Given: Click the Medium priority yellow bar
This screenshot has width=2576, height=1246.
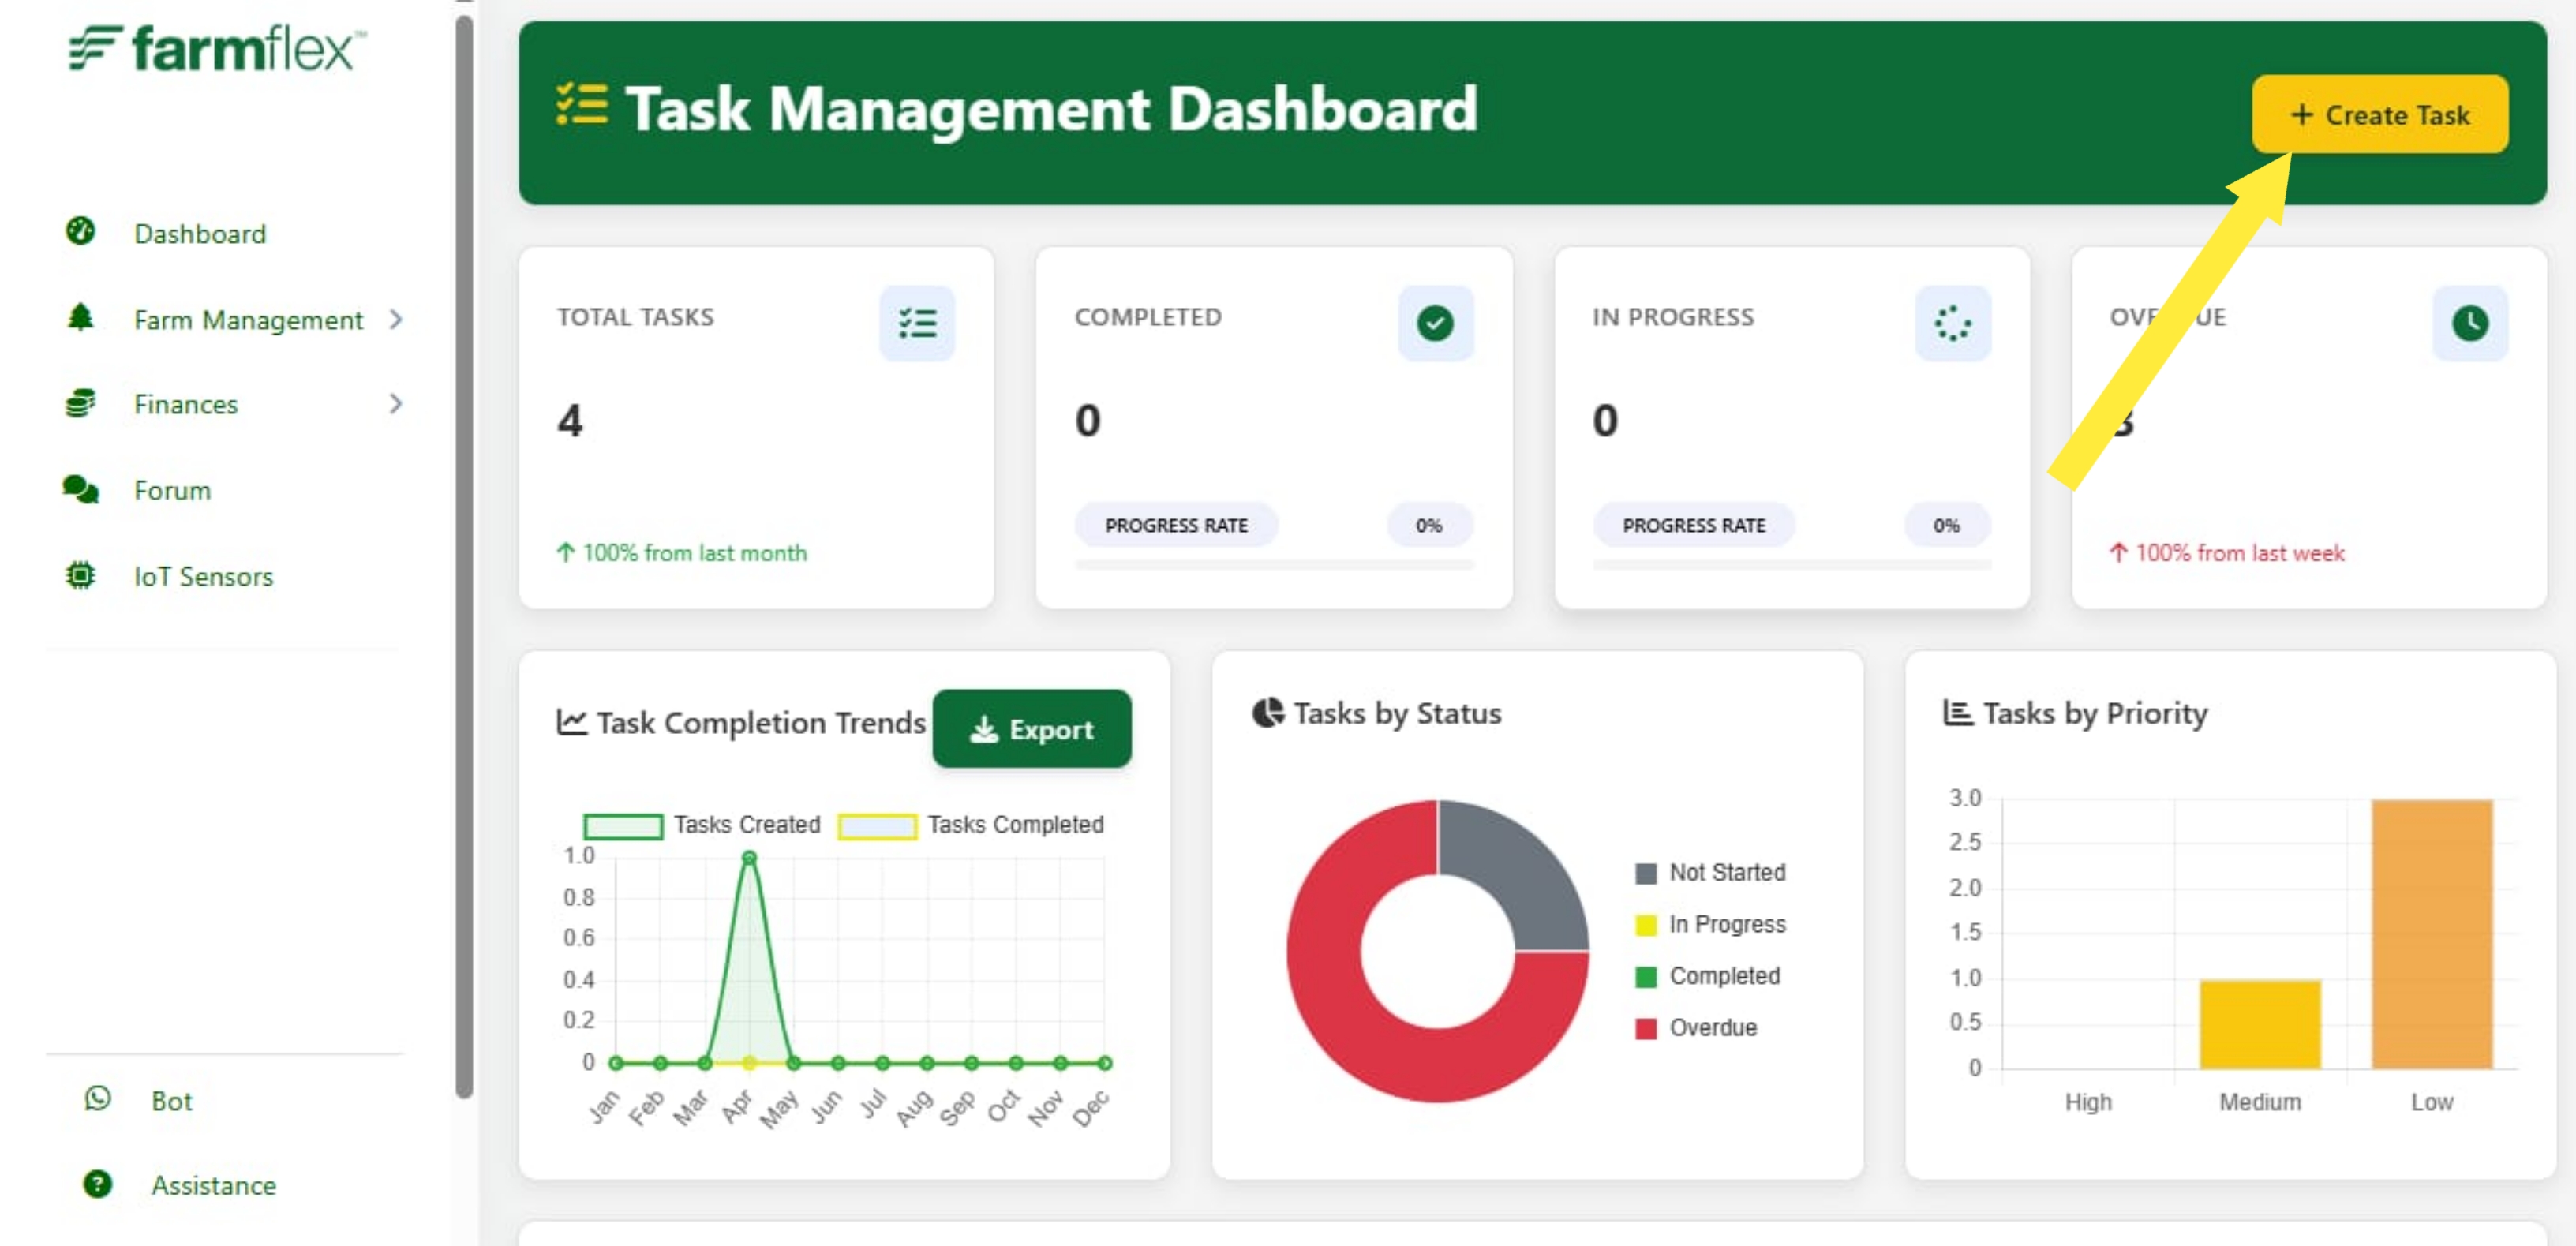Looking at the screenshot, I should coord(2259,1024).
